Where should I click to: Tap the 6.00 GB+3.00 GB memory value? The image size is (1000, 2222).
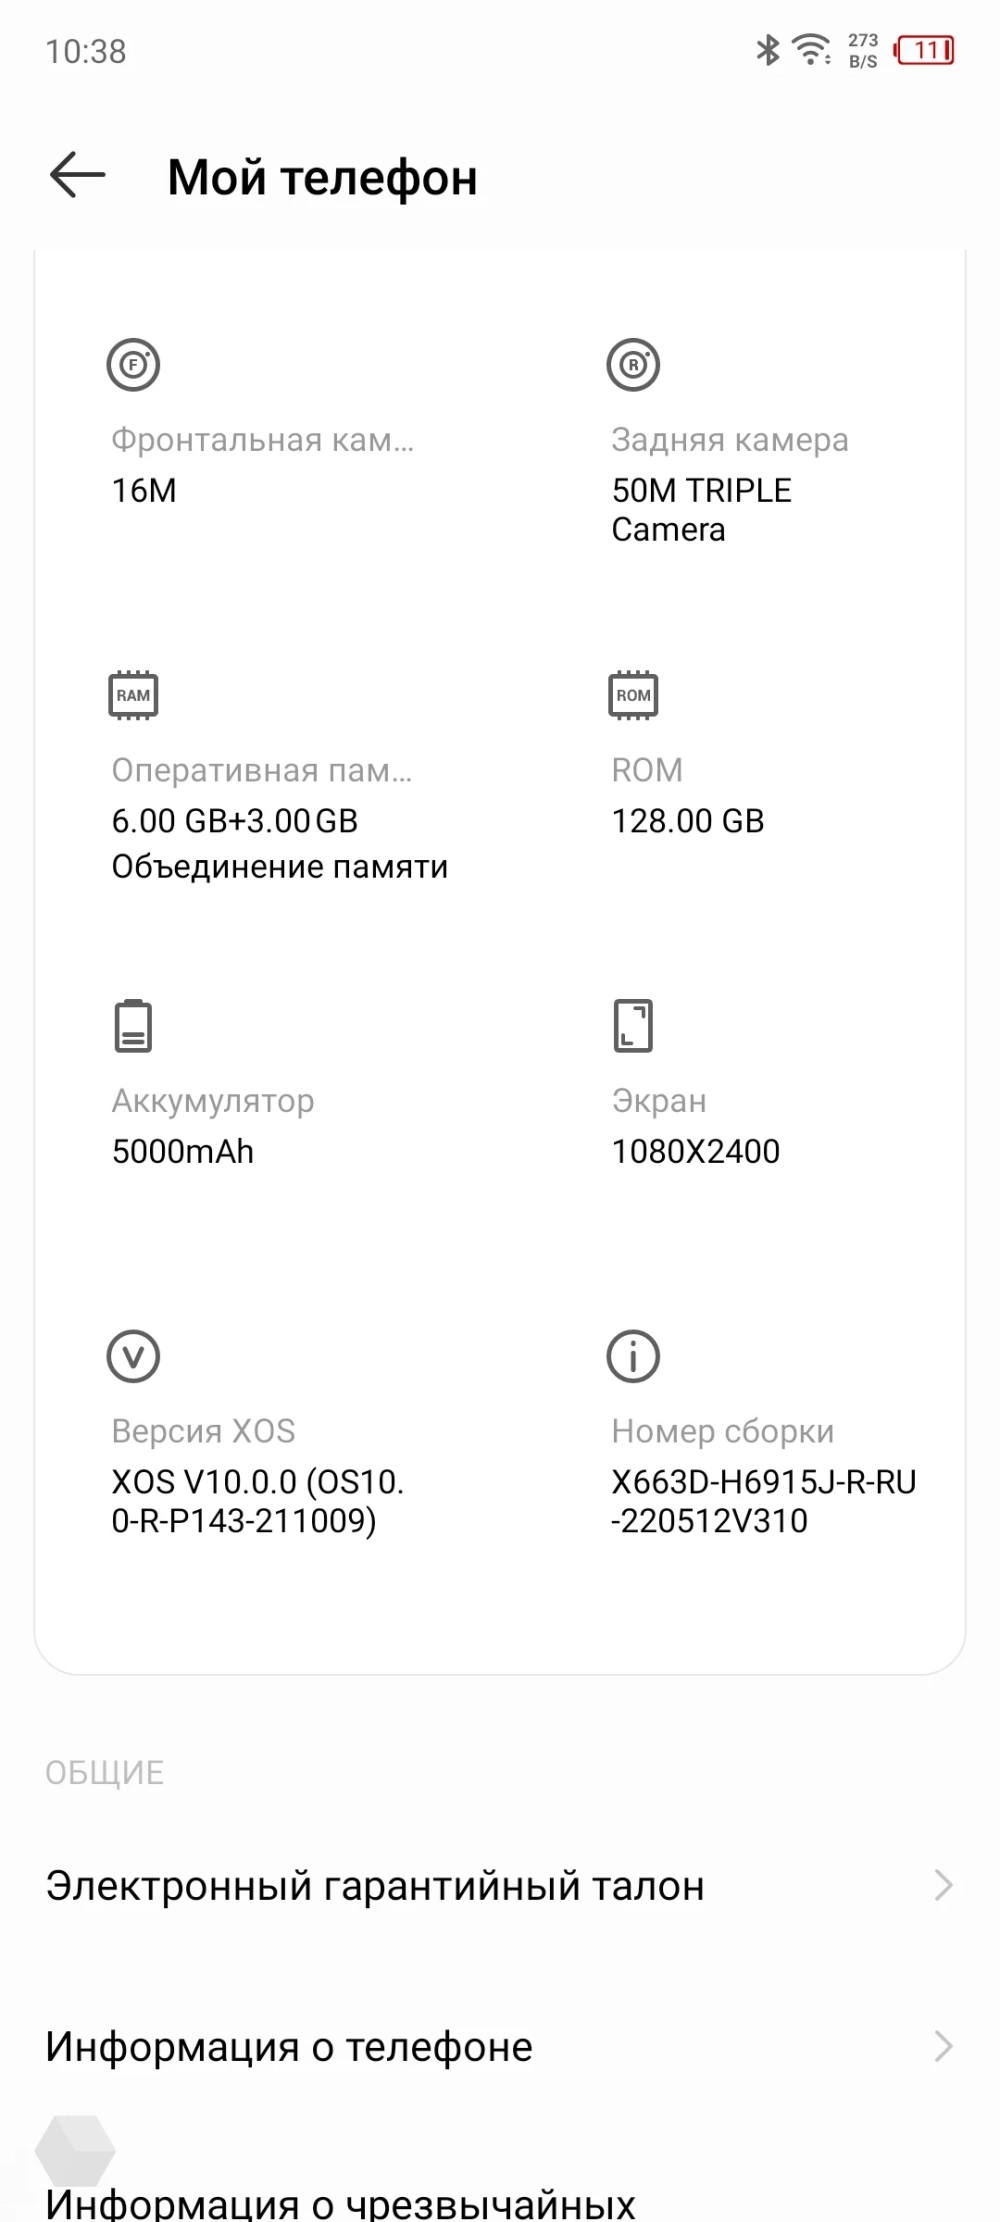234,821
